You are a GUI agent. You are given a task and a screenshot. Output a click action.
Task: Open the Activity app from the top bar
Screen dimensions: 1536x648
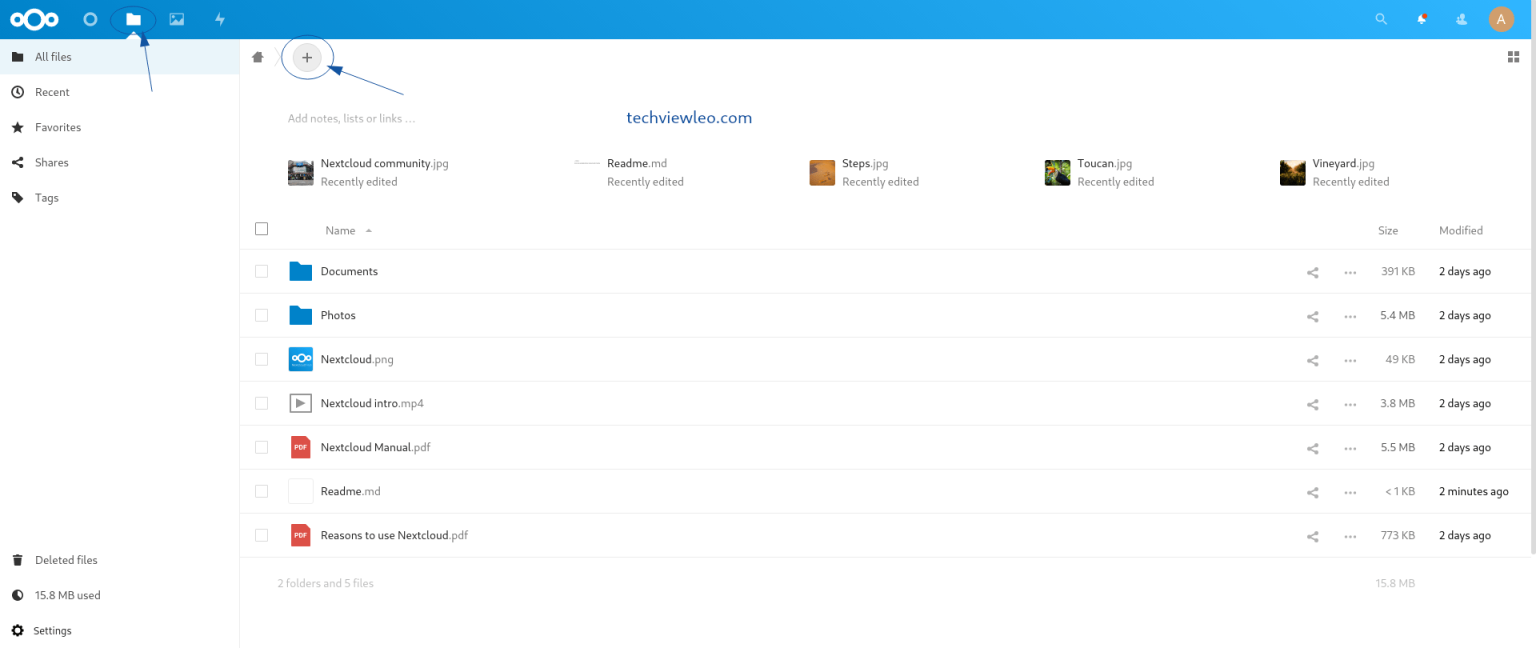pos(219,19)
